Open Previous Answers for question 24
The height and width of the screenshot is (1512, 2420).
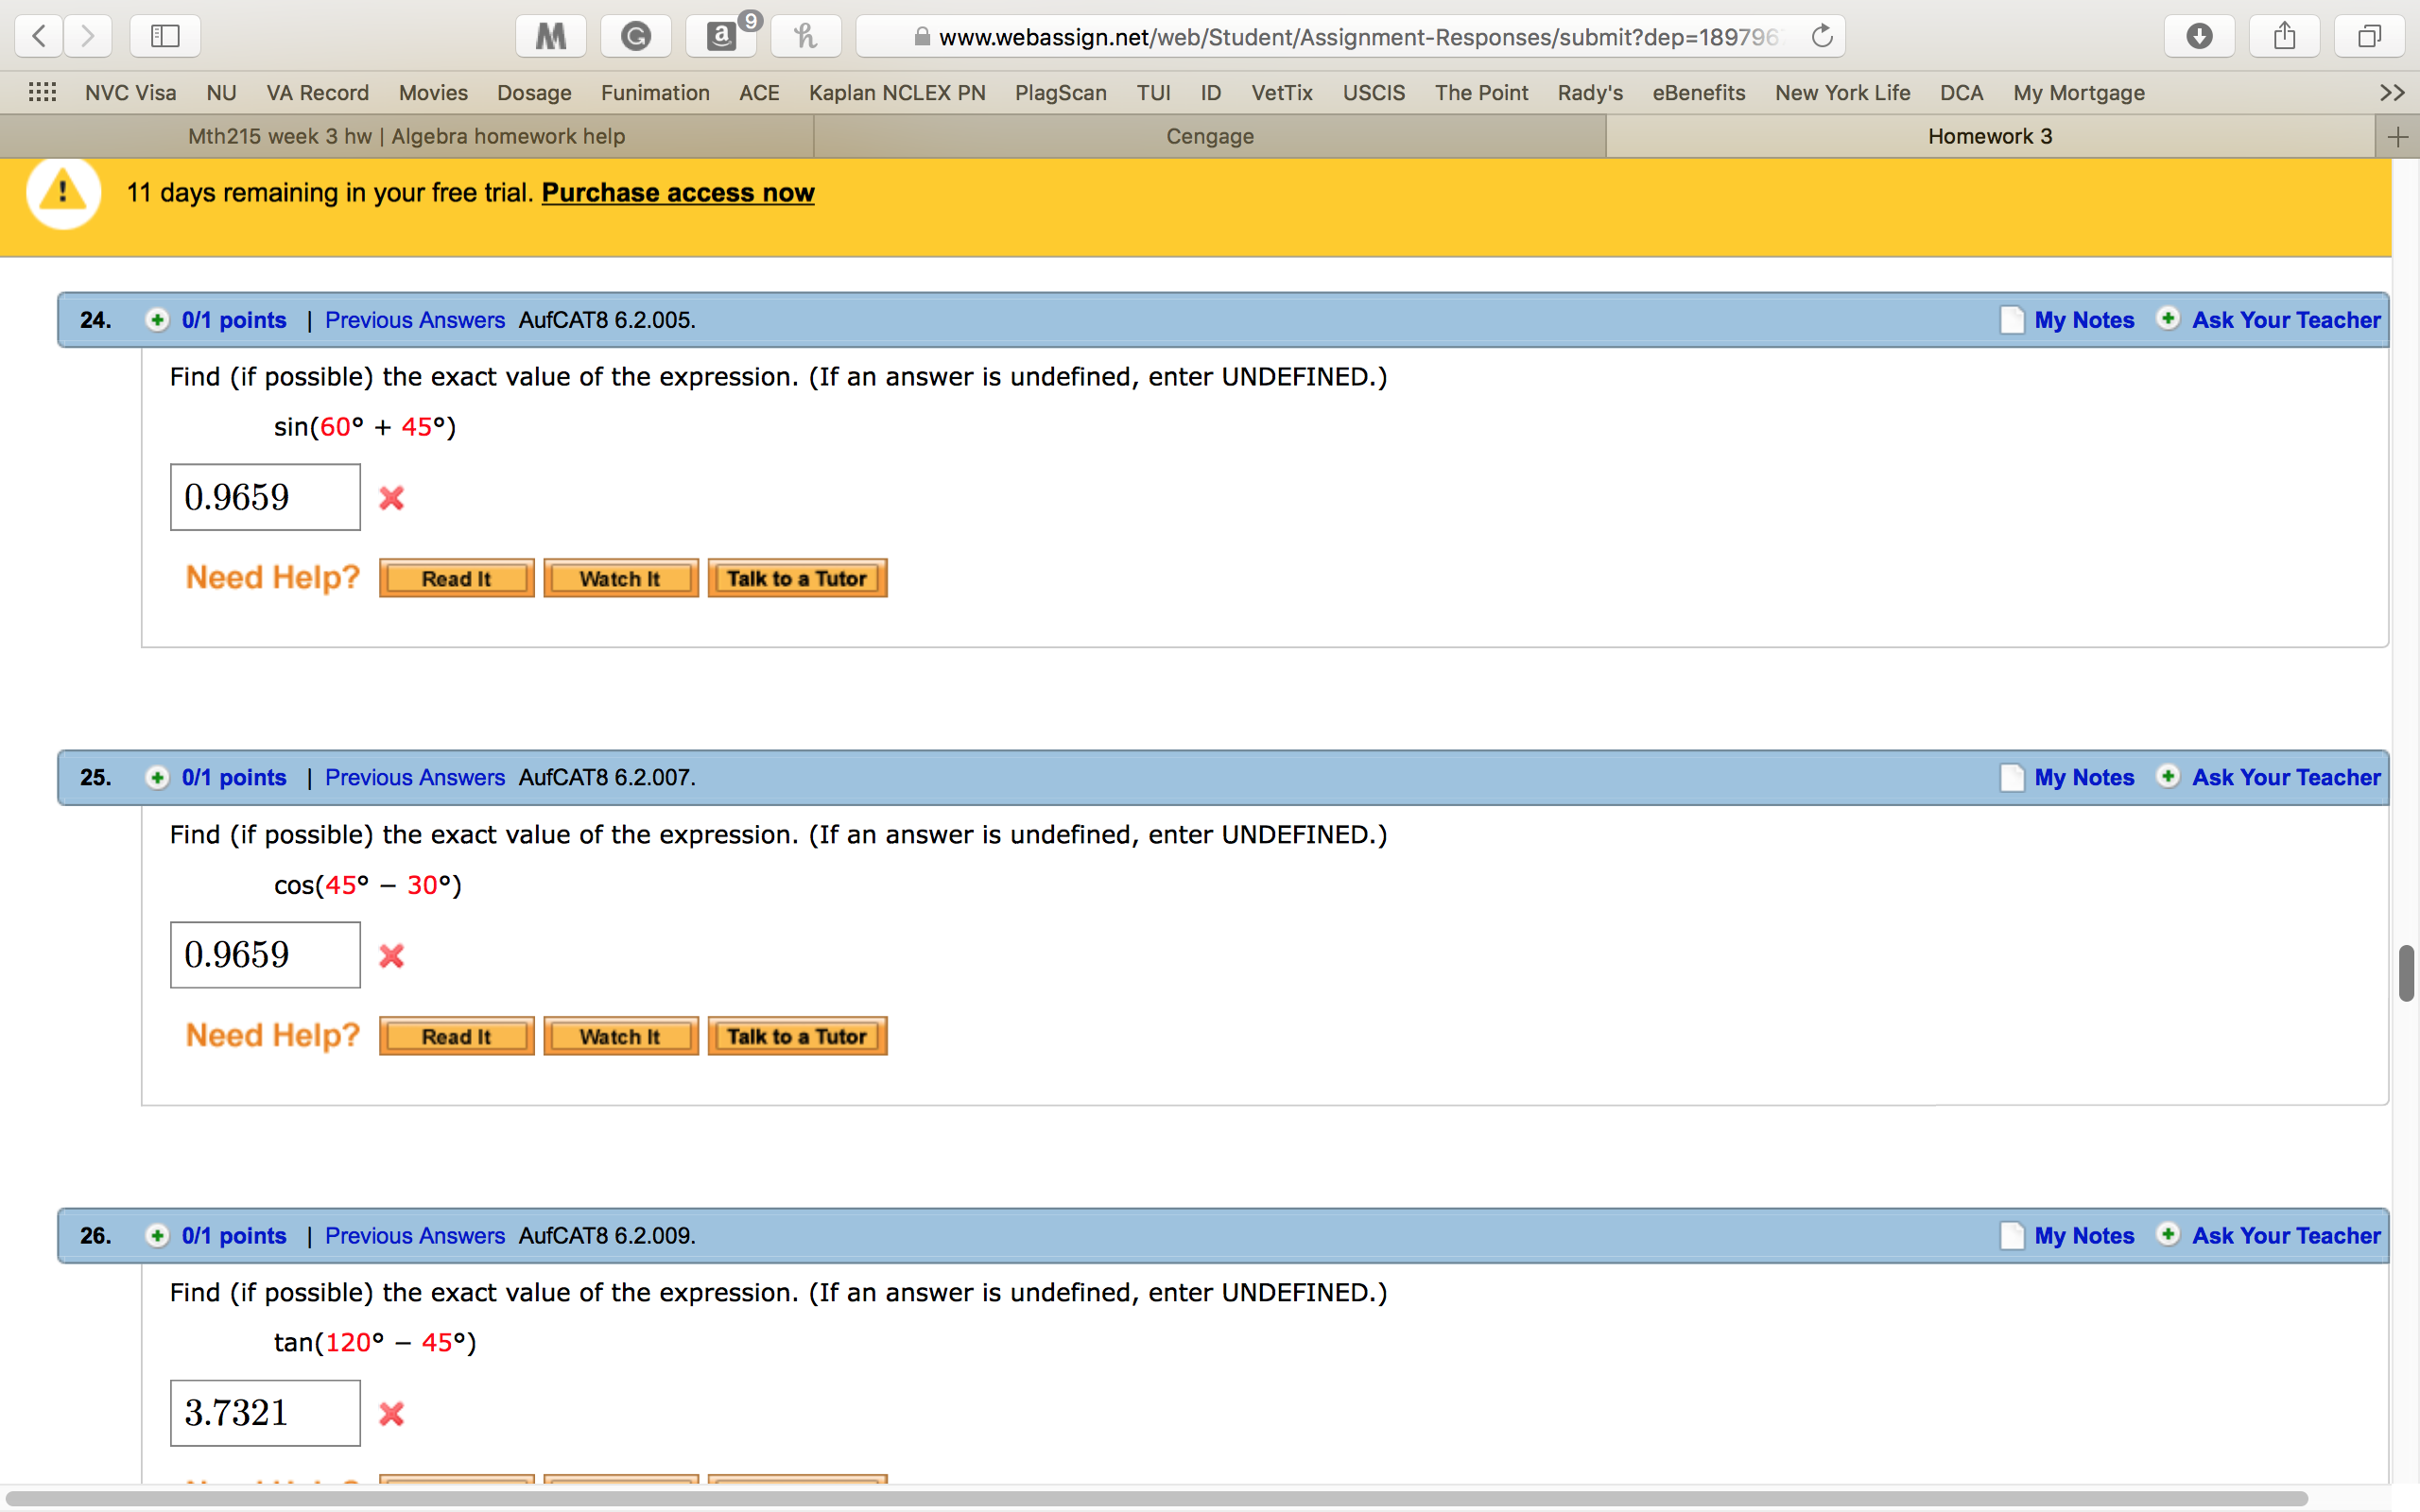click(x=415, y=320)
